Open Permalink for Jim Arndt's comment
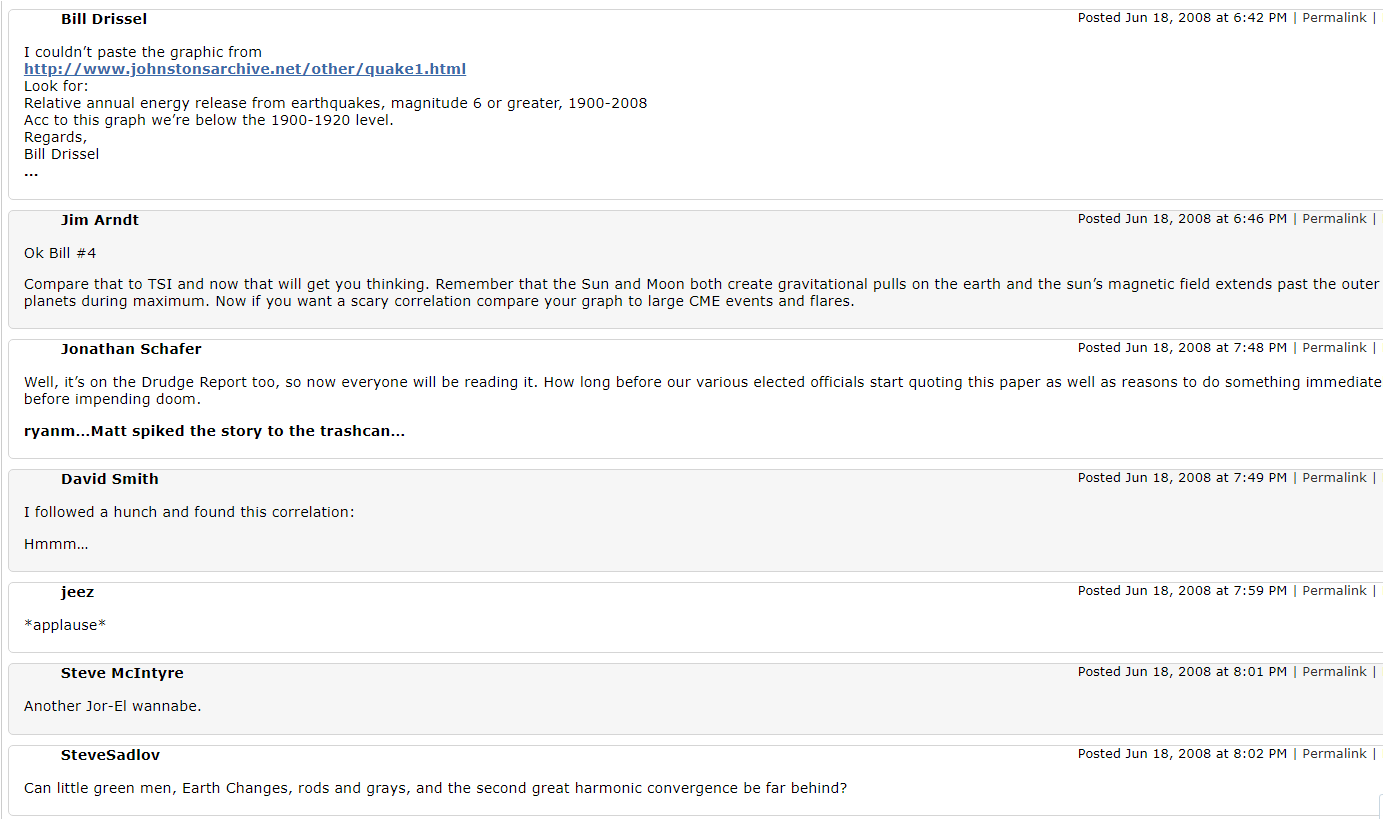 click(x=1334, y=219)
